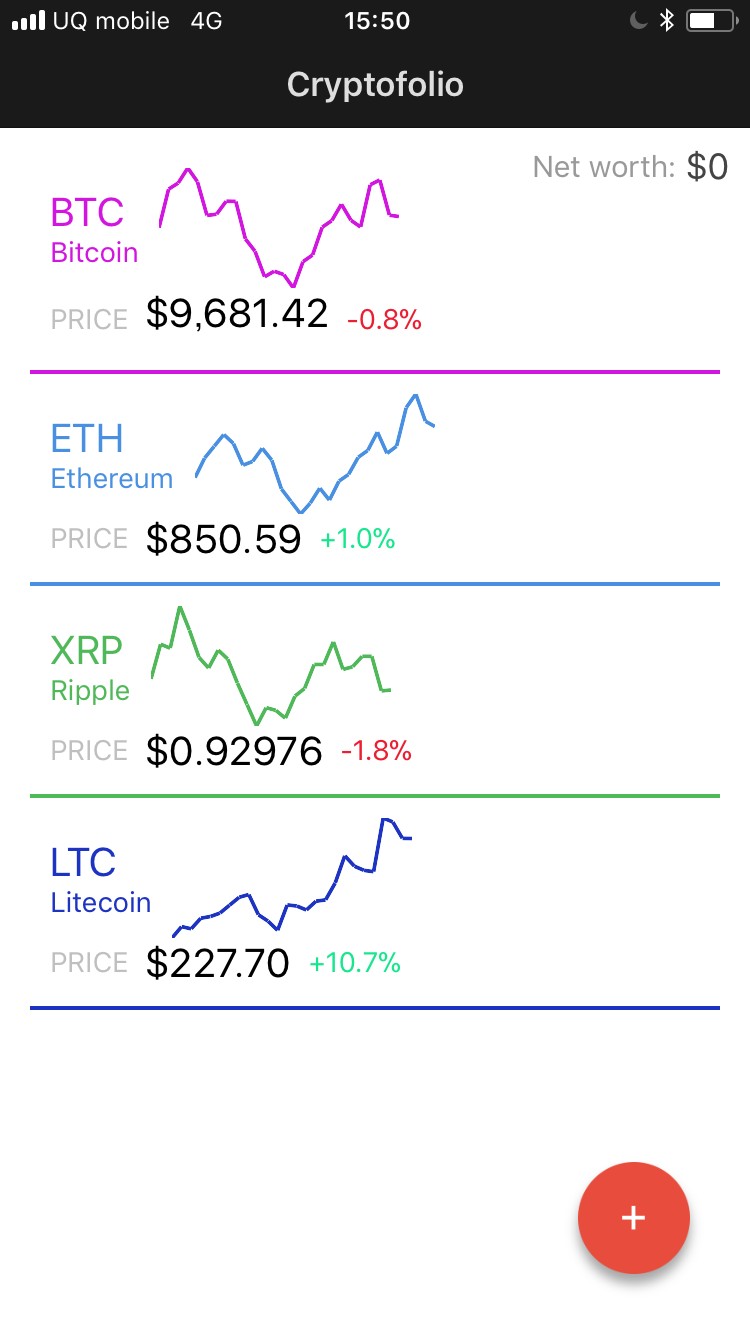Tap Bitcoin price $9,681.42

coord(237,314)
